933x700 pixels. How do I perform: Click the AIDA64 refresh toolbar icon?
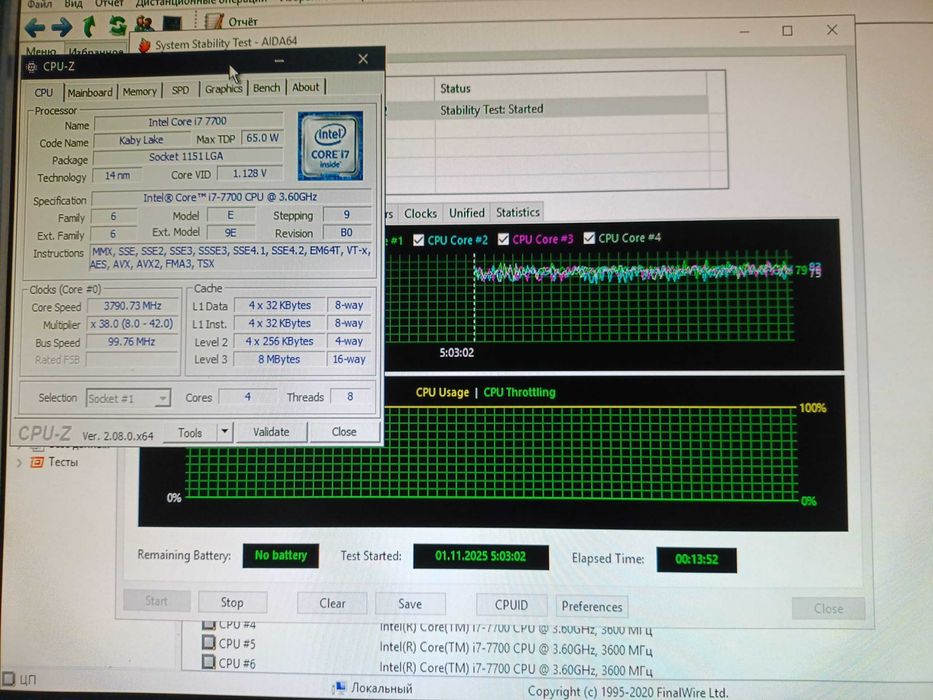pos(117,26)
